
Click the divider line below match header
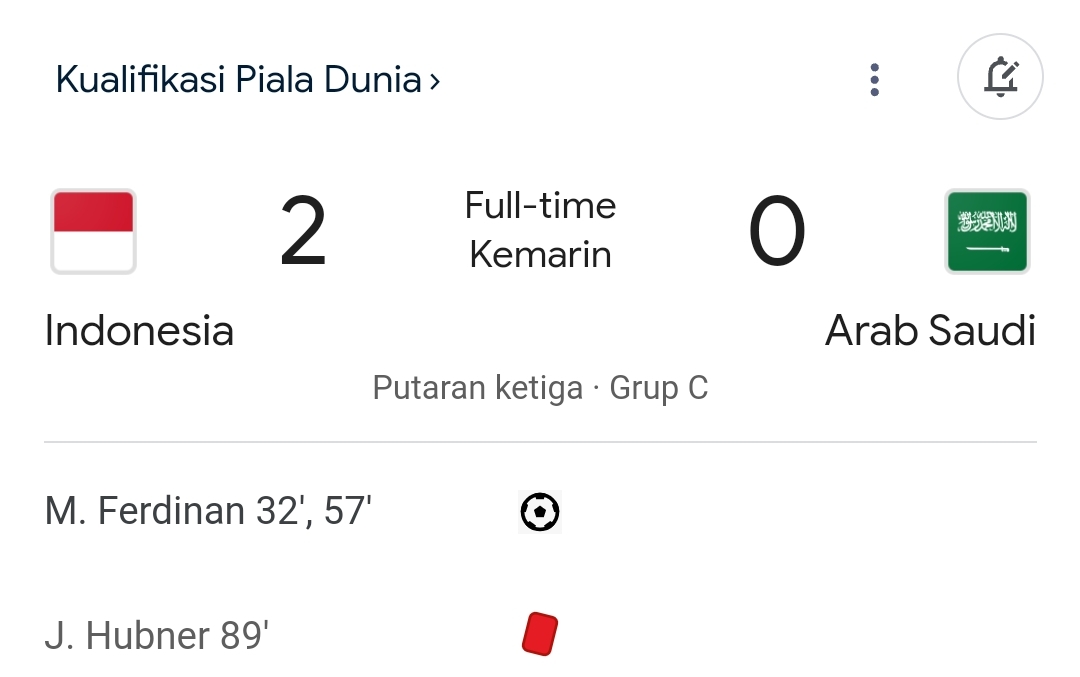click(540, 441)
